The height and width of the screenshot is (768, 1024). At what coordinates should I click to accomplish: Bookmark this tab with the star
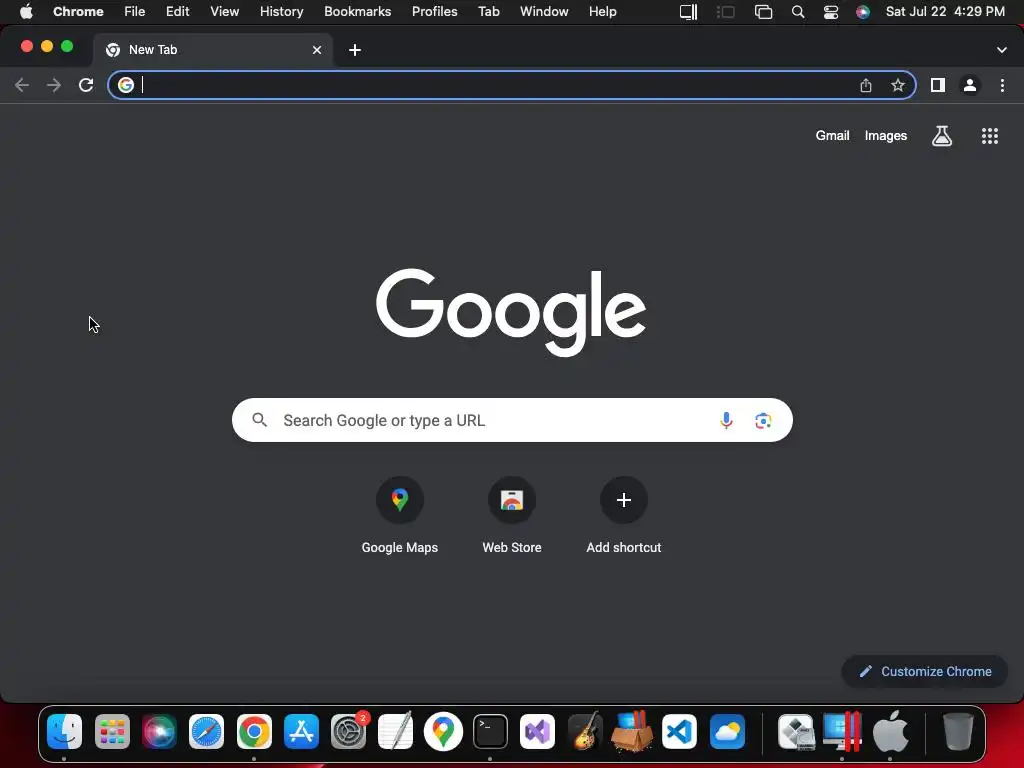click(x=898, y=85)
